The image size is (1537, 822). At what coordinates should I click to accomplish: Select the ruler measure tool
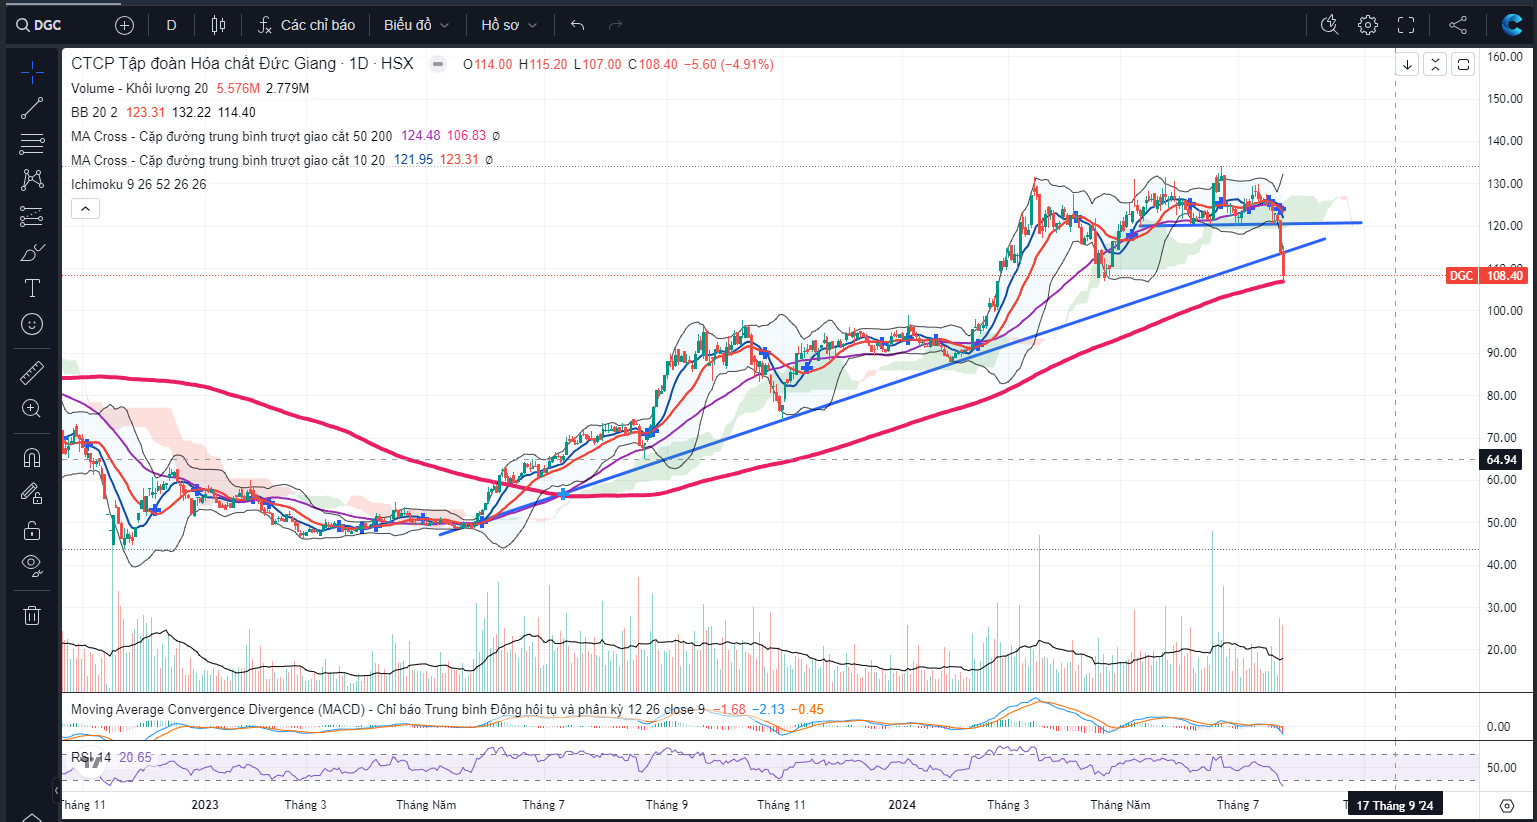(32, 372)
